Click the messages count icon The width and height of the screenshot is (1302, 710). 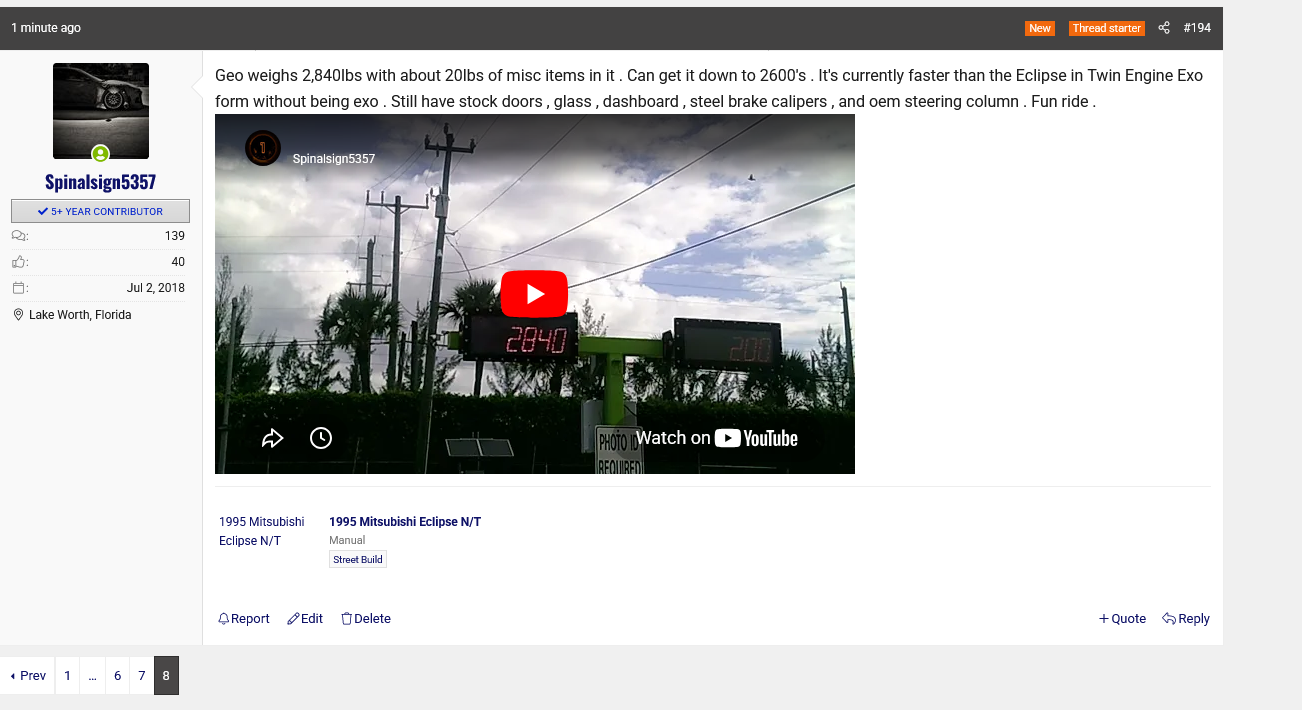[19, 236]
